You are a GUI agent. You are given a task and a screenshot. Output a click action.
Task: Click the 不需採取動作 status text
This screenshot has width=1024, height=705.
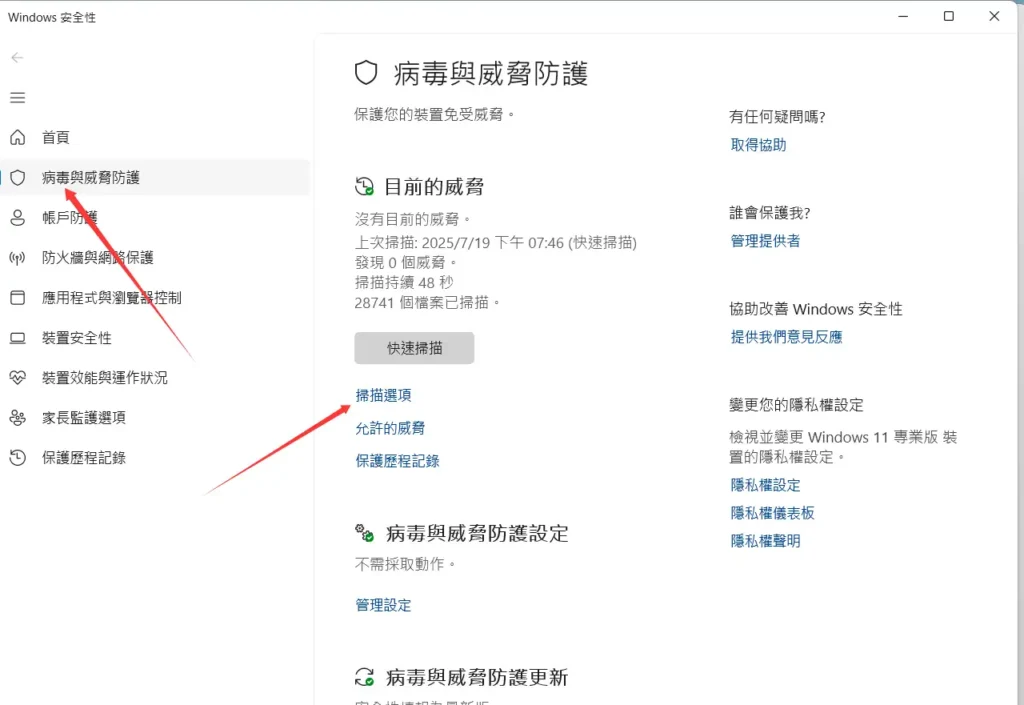click(404, 564)
